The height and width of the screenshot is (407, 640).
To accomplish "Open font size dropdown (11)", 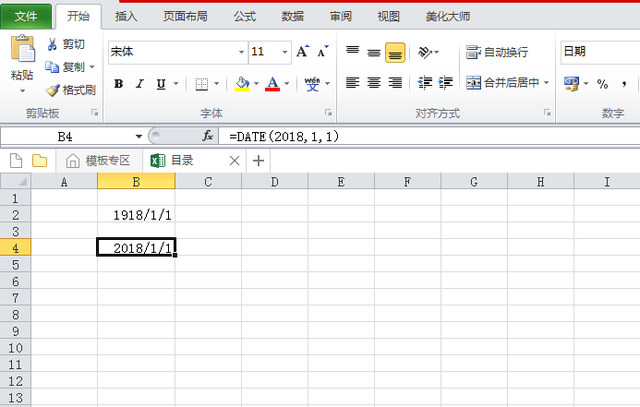I will click(285, 52).
